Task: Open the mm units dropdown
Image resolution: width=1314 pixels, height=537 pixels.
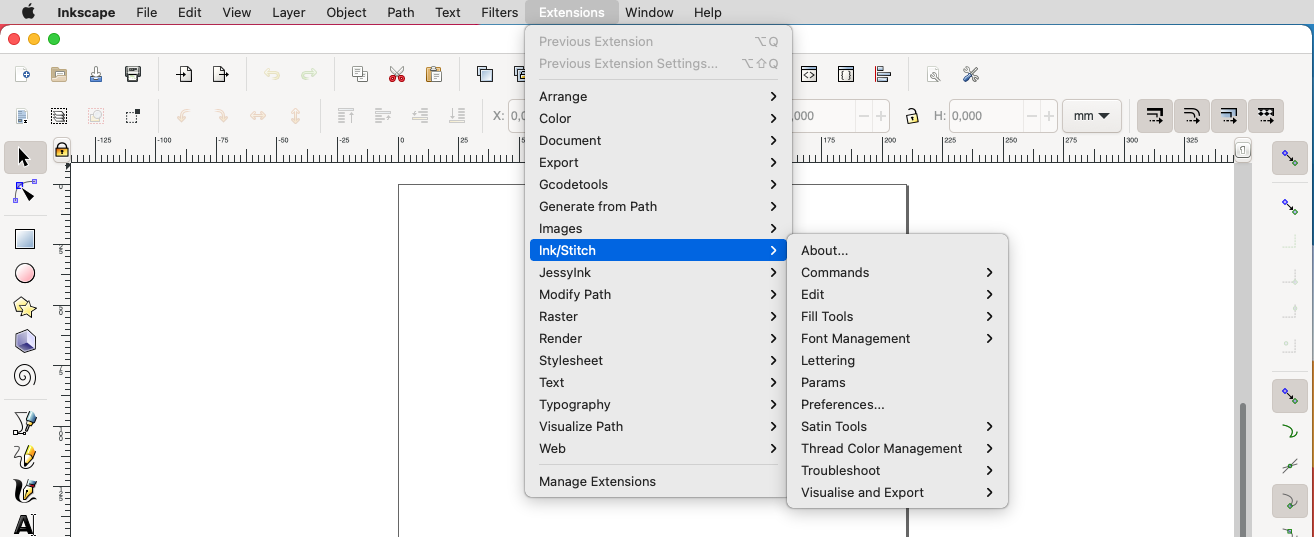Action: point(1091,116)
